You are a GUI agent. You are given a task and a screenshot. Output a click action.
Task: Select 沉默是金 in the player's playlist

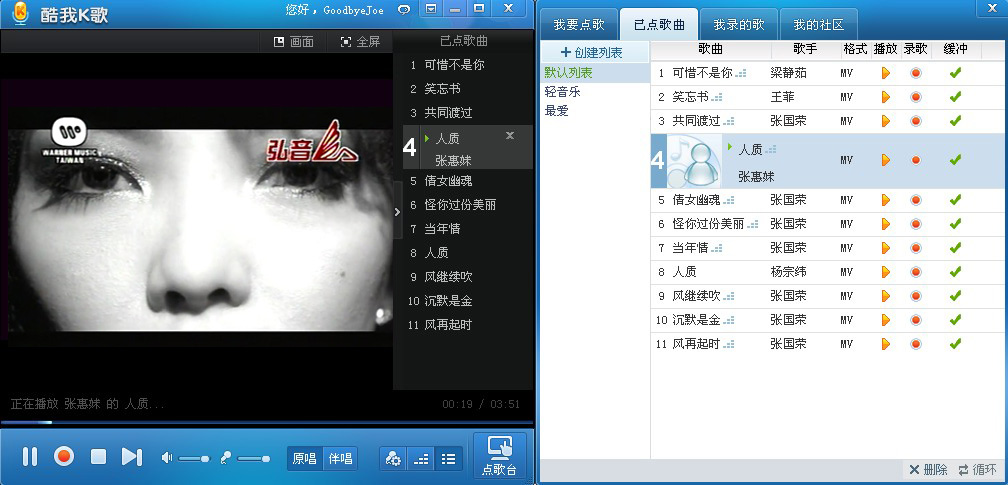[448, 301]
